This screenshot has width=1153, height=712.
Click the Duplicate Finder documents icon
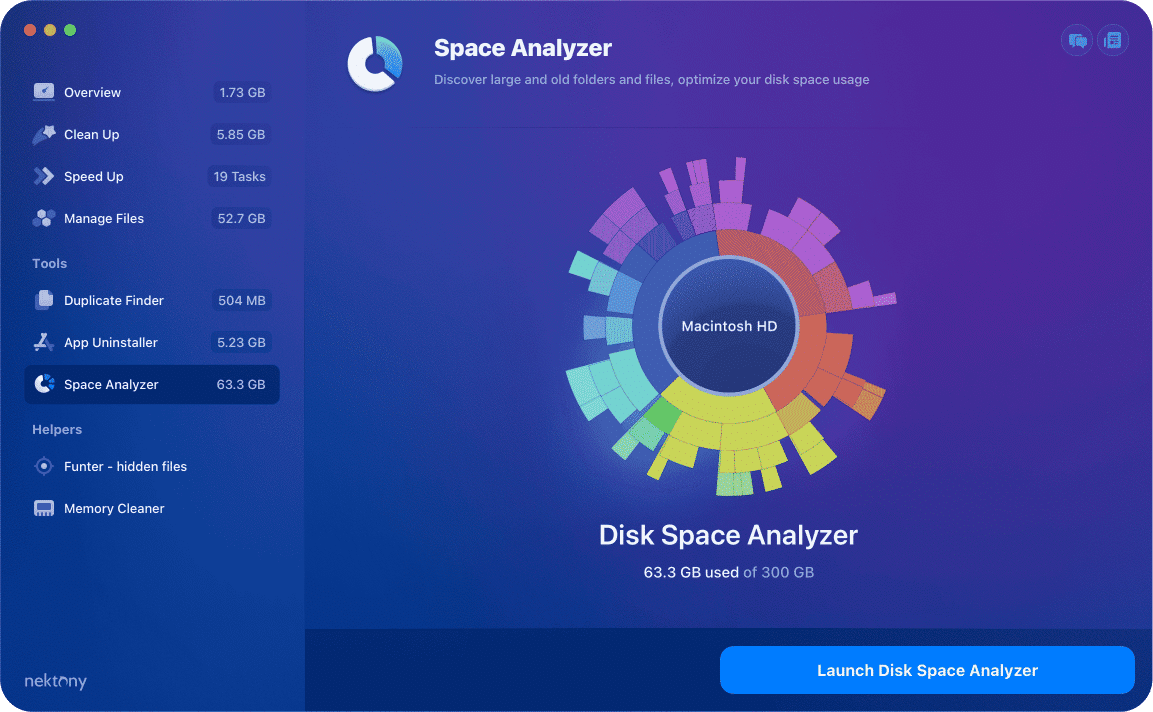43,300
